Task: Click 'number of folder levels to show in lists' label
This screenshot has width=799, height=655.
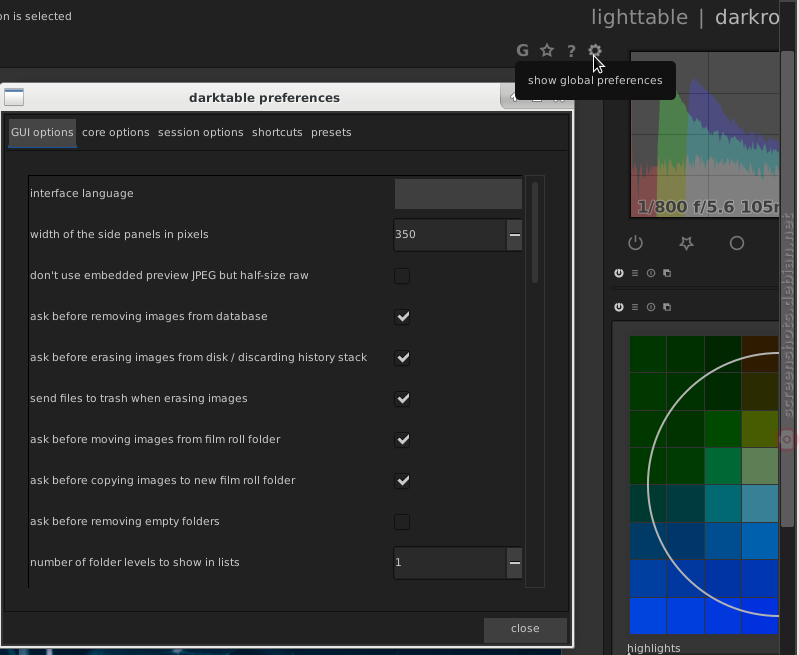Action: click(x=135, y=563)
